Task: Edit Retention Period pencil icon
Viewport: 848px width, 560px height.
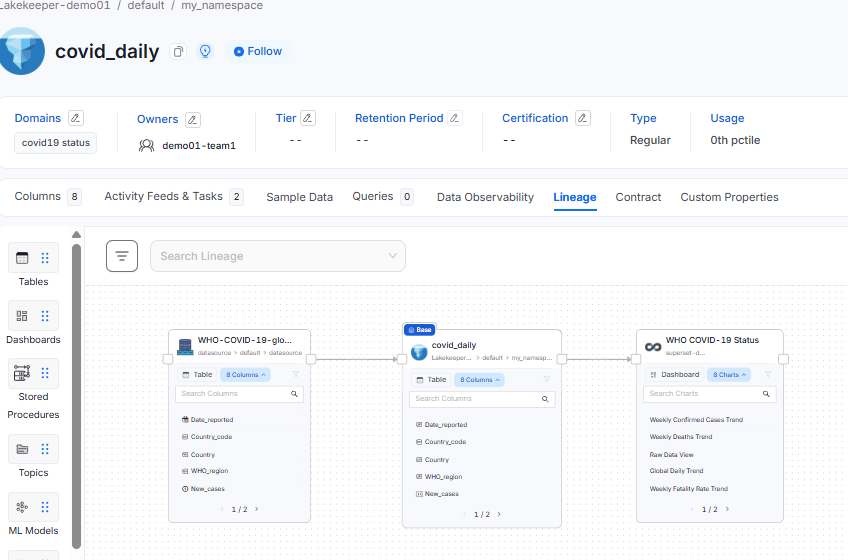Action: (455, 118)
